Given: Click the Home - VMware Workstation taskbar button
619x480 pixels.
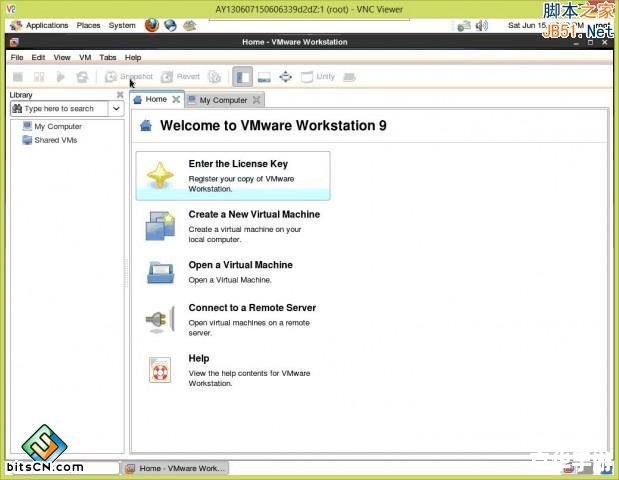Looking at the screenshot, I should [x=176, y=467].
